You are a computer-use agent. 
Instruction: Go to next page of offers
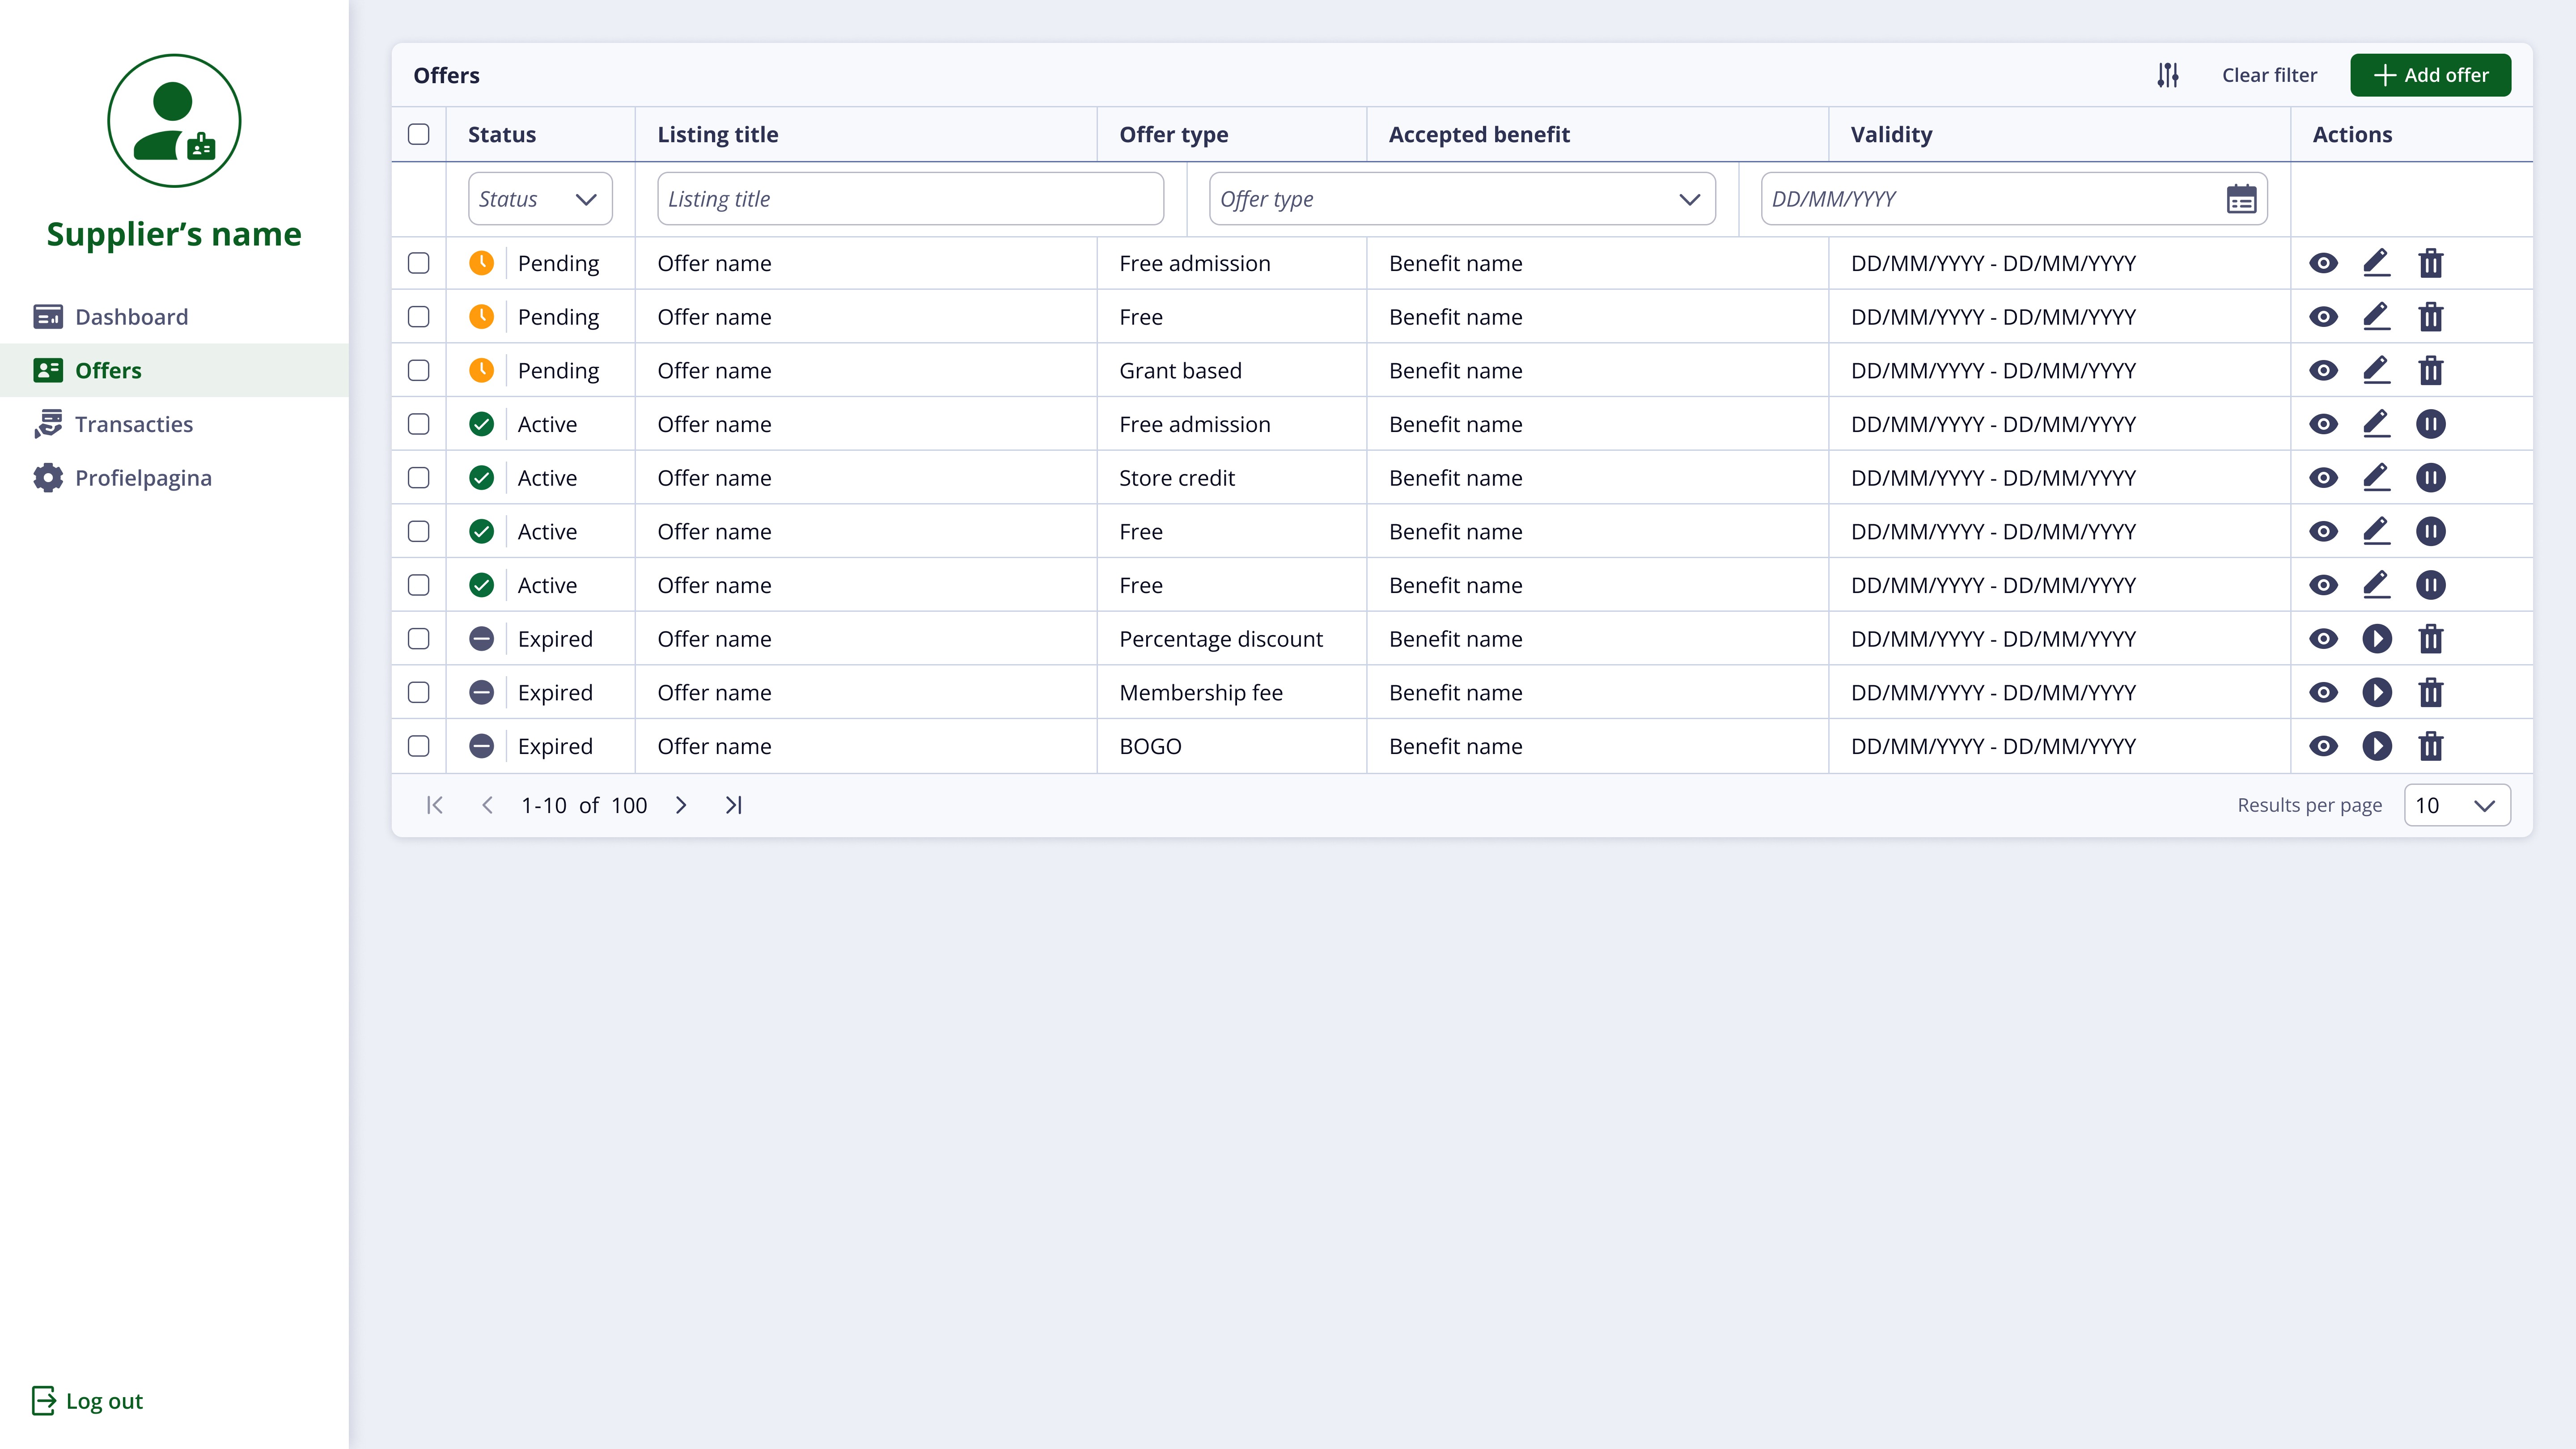point(681,805)
